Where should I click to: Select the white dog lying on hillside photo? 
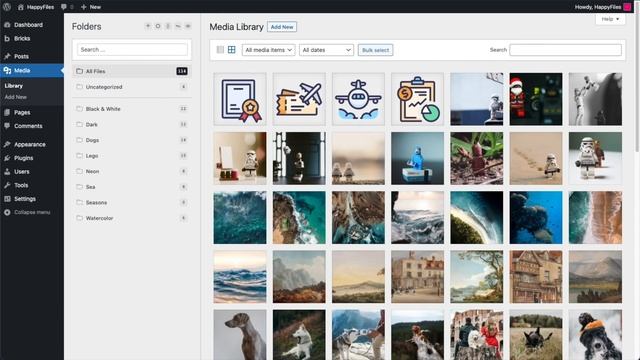[x=299, y=335]
